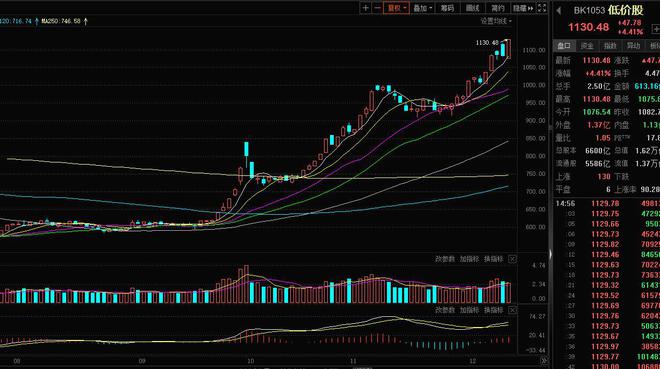
Task: Click 改参数 in volume panel
Action: pos(444,259)
